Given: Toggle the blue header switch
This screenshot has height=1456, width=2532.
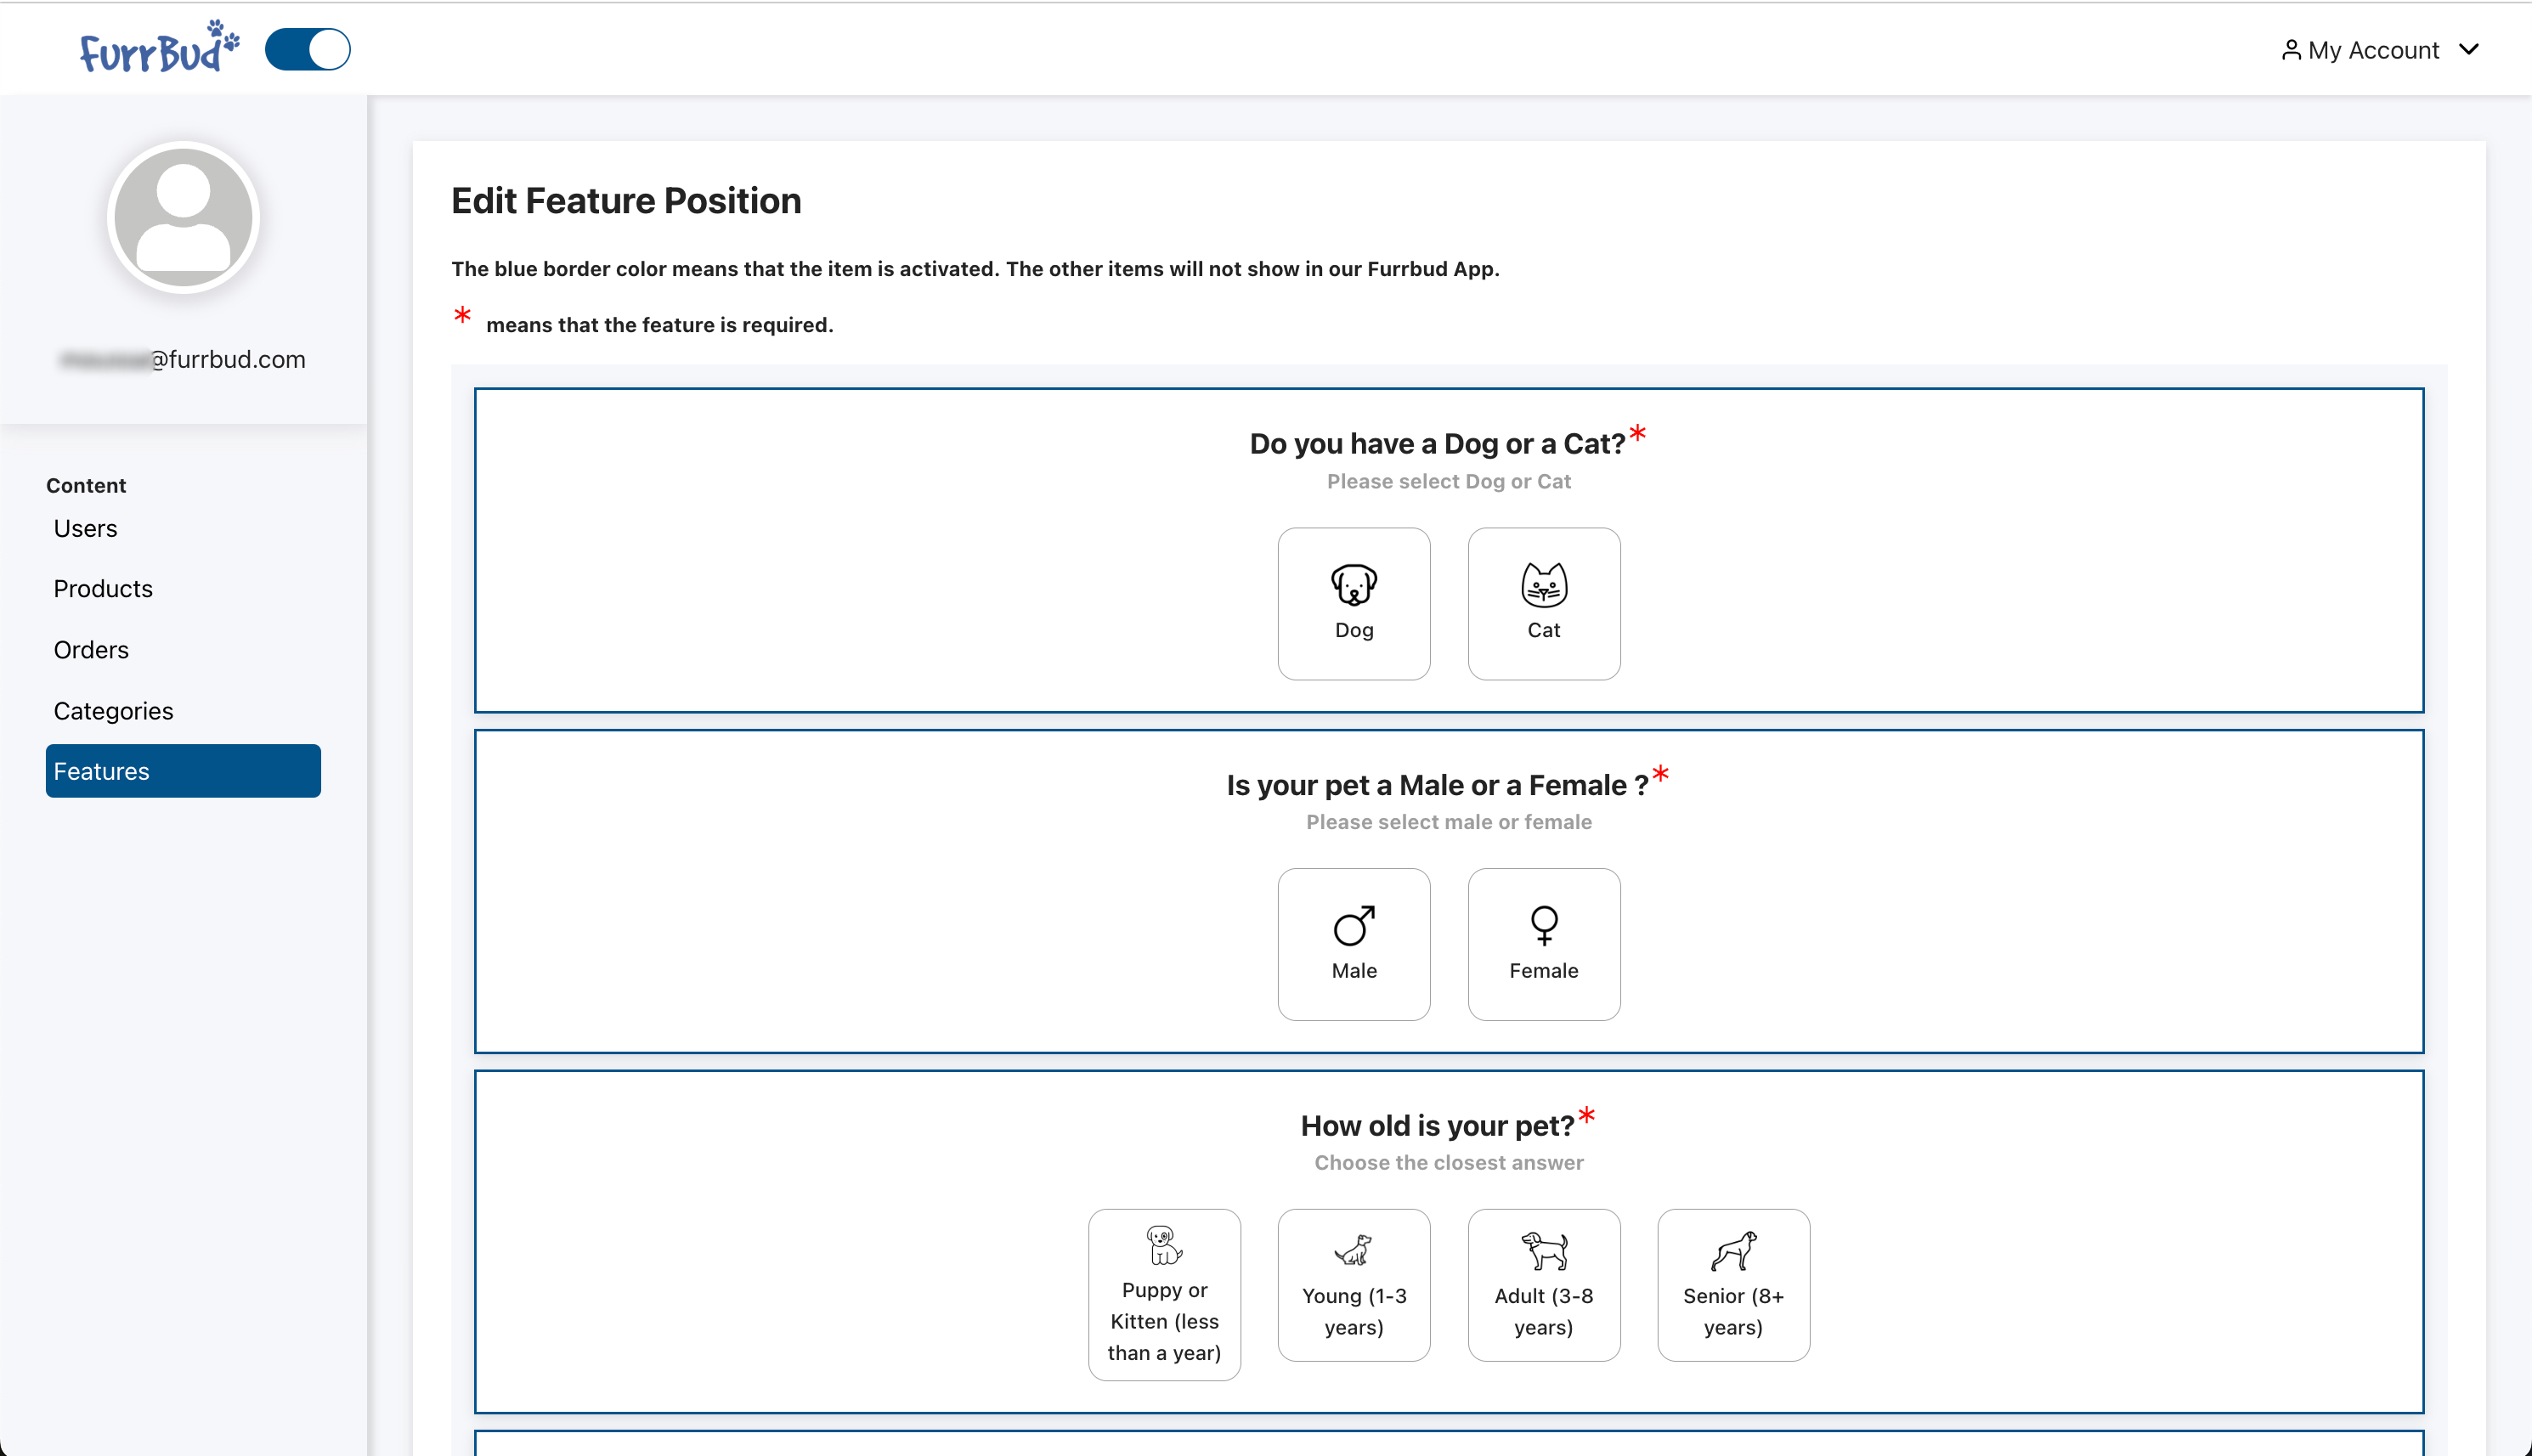Looking at the screenshot, I should [x=307, y=49].
